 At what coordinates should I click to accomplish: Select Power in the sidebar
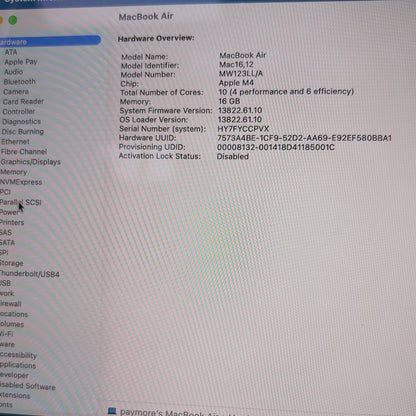click(x=10, y=212)
